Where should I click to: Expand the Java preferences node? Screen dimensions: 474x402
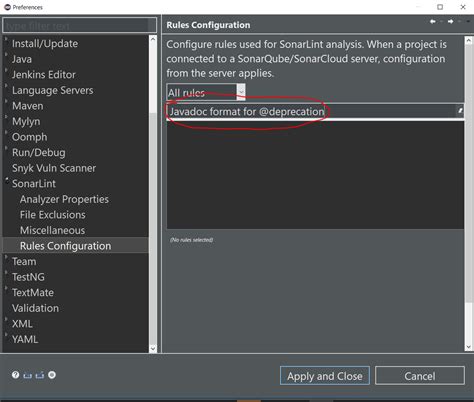tap(6, 54)
